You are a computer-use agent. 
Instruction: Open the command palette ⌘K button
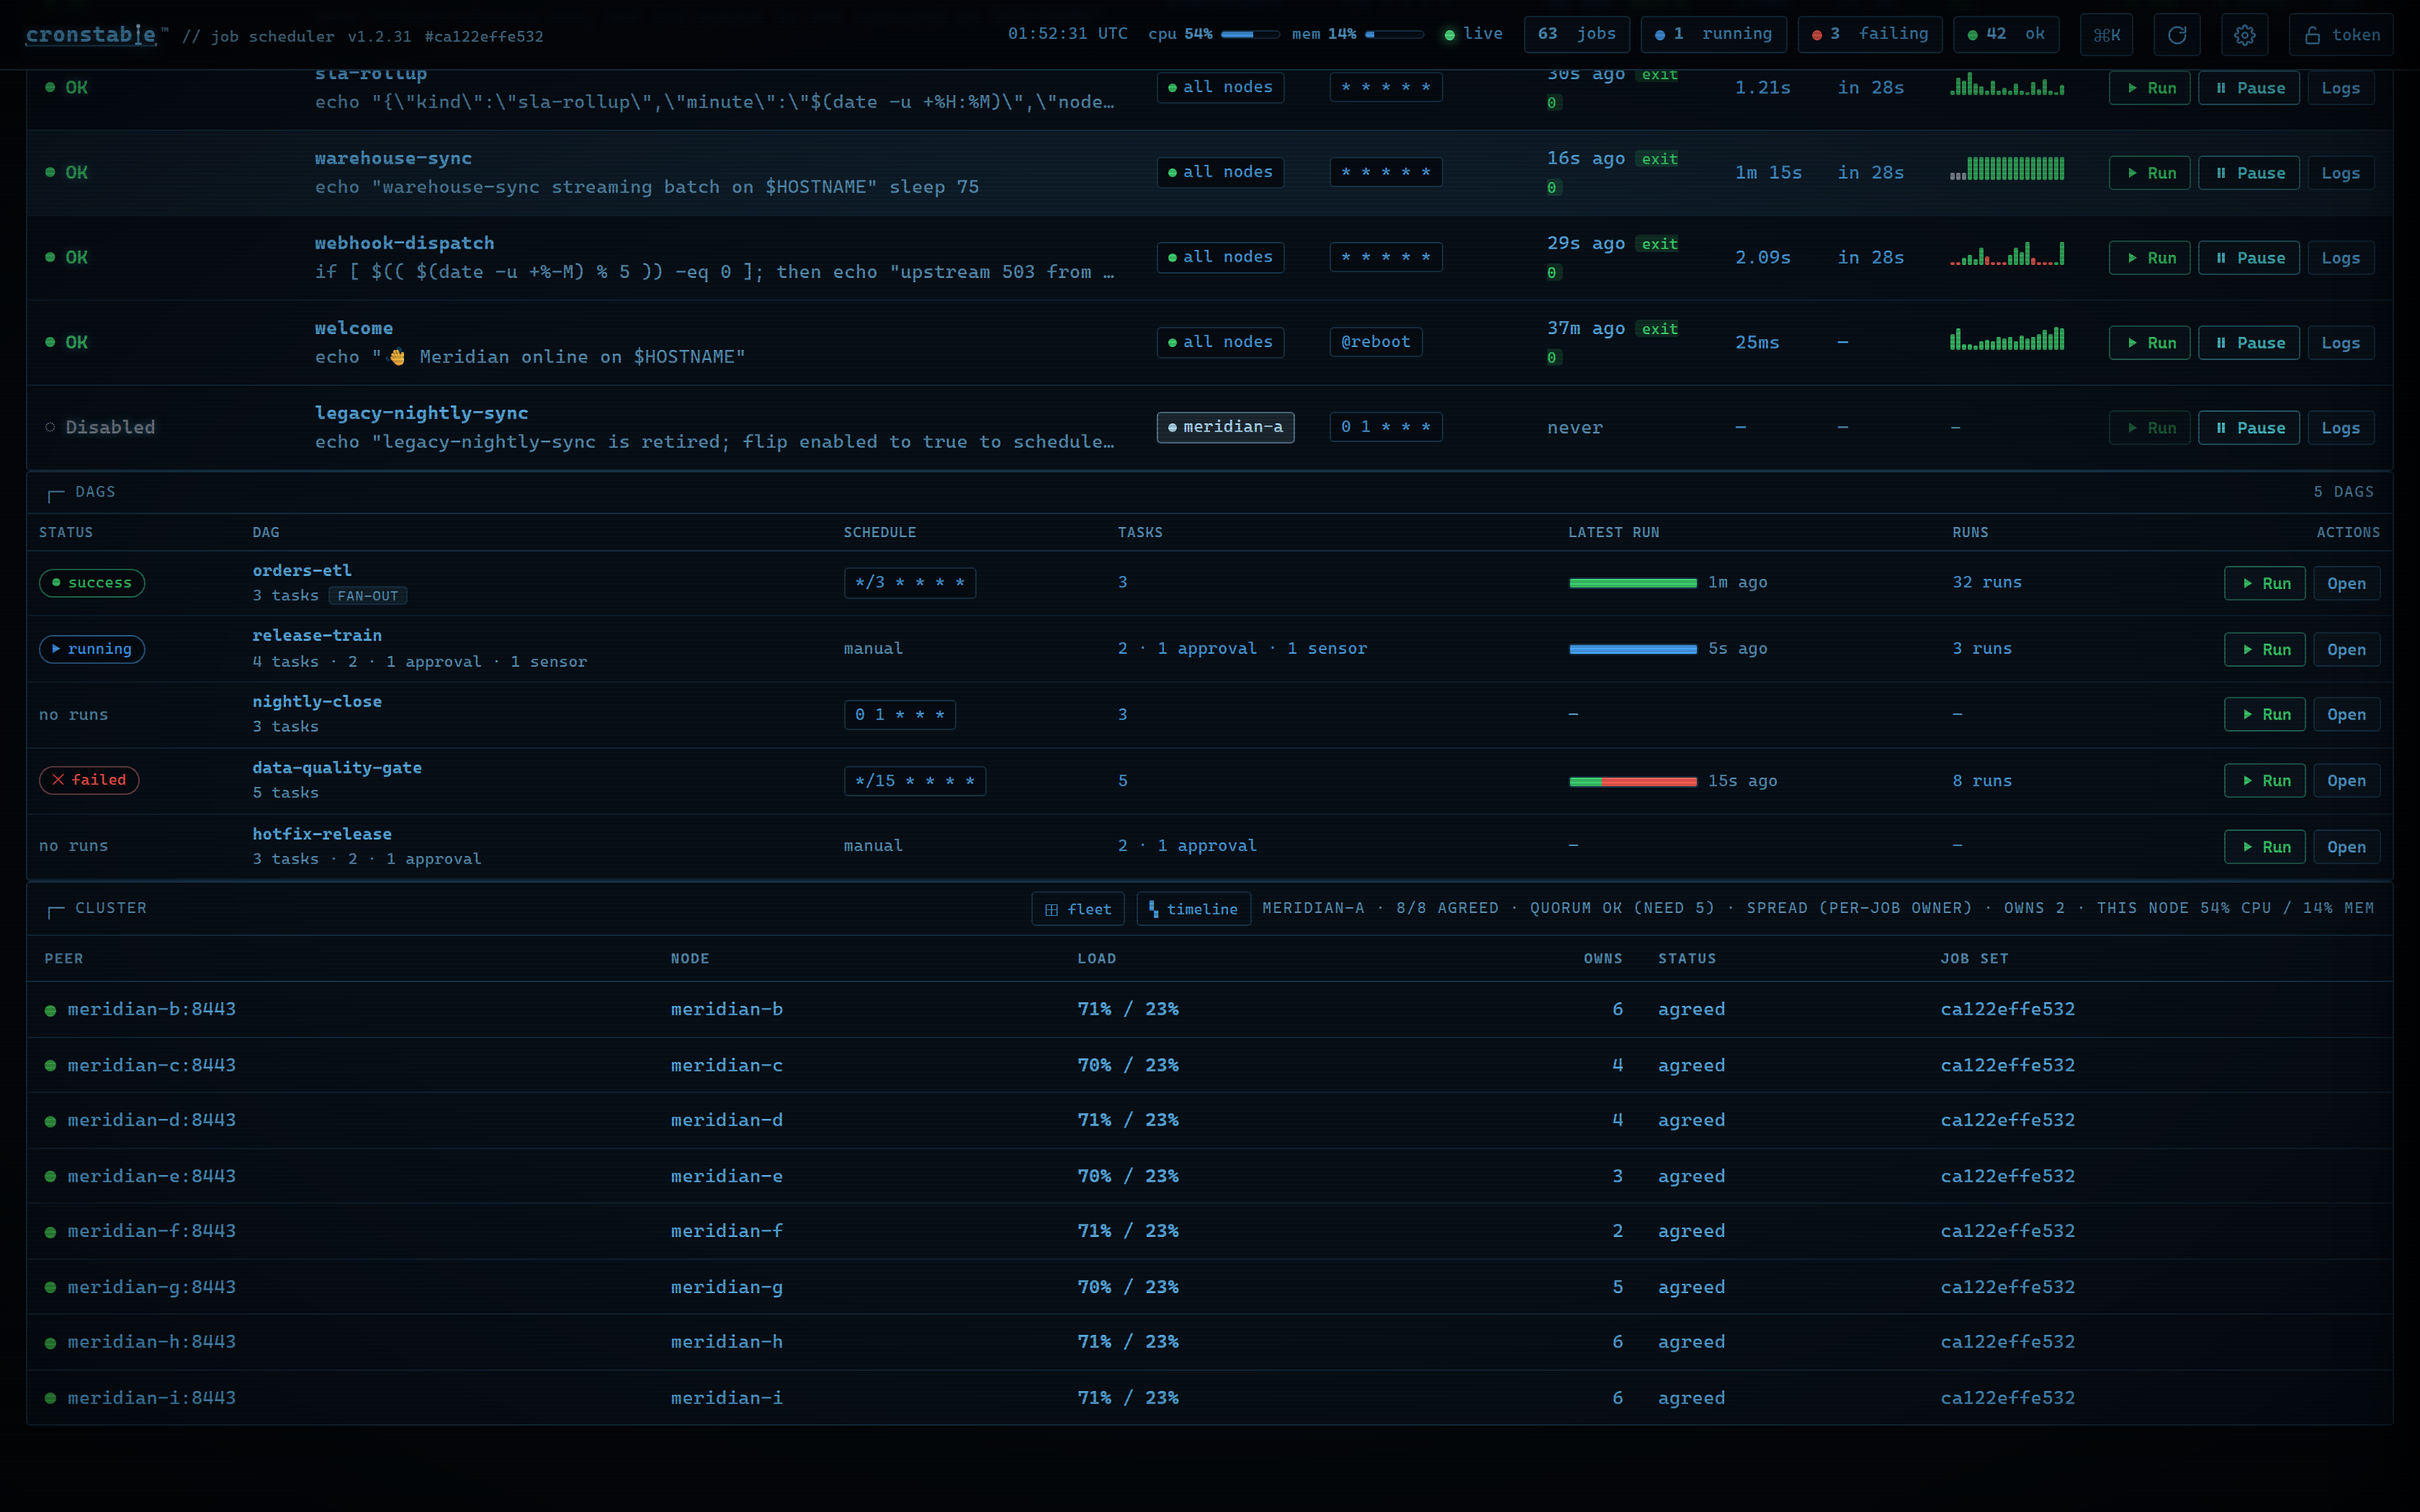click(2106, 35)
